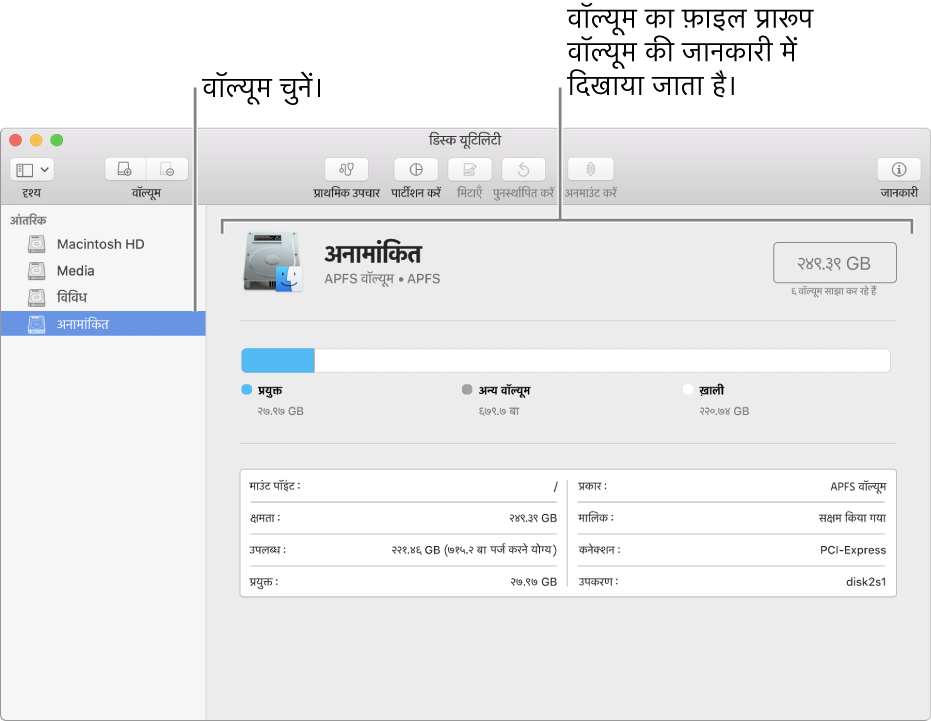Click the gray अन्य वॉल्यूम legend dot
931x721 pixels.
tap(467, 390)
